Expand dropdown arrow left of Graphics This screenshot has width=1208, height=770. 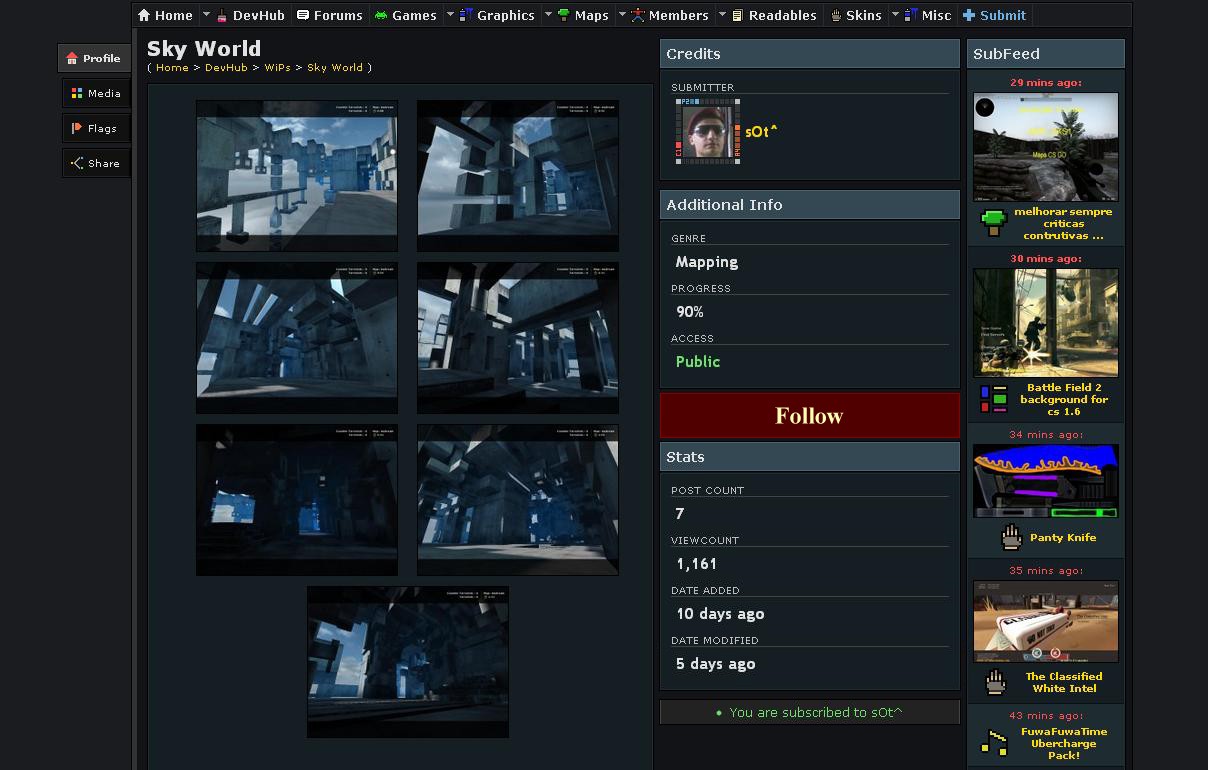(x=450, y=14)
